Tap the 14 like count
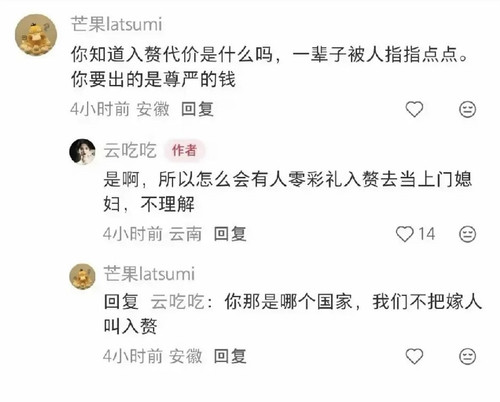 [x=427, y=234]
